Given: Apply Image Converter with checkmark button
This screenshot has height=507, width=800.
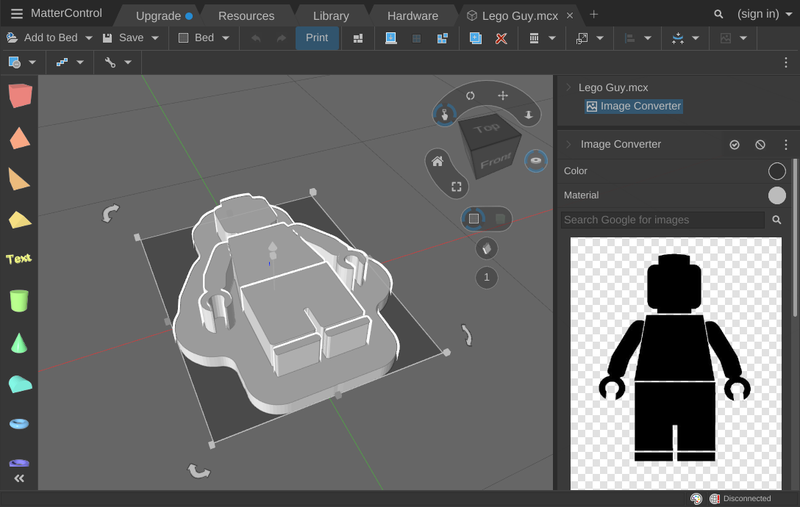Looking at the screenshot, I should [x=734, y=145].
